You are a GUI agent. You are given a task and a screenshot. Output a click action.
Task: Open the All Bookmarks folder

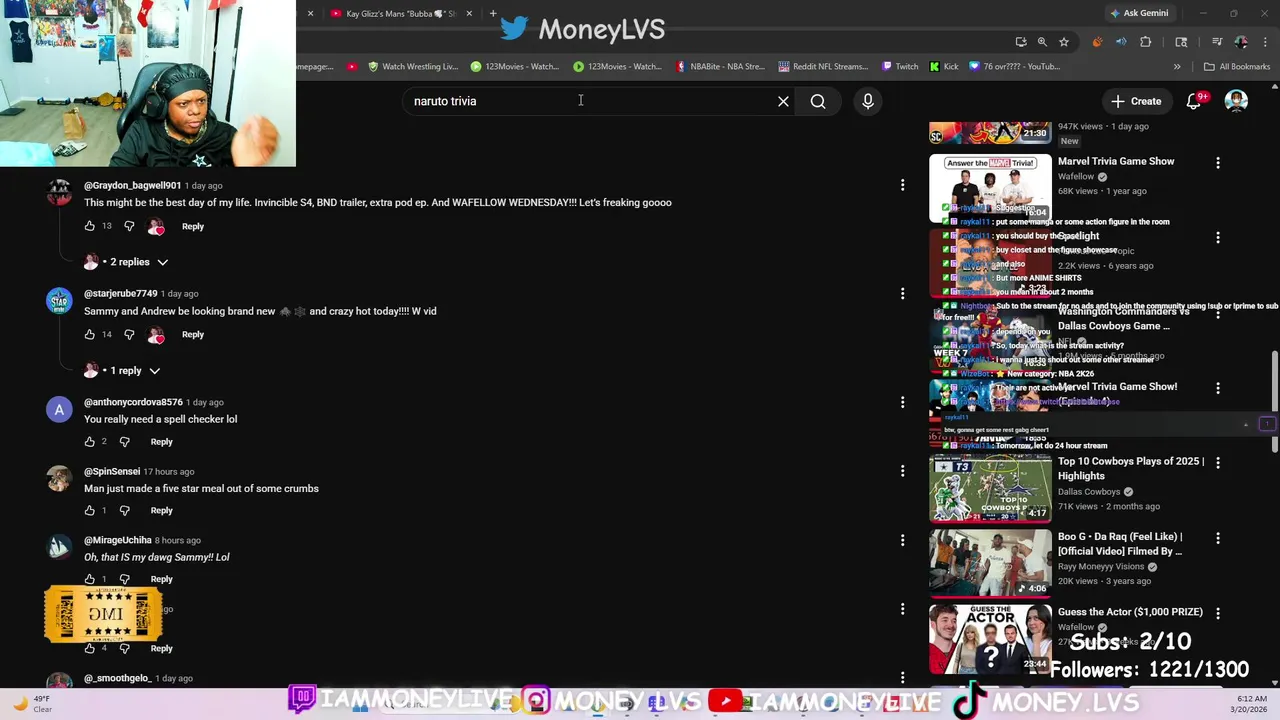click(1237, 66)
